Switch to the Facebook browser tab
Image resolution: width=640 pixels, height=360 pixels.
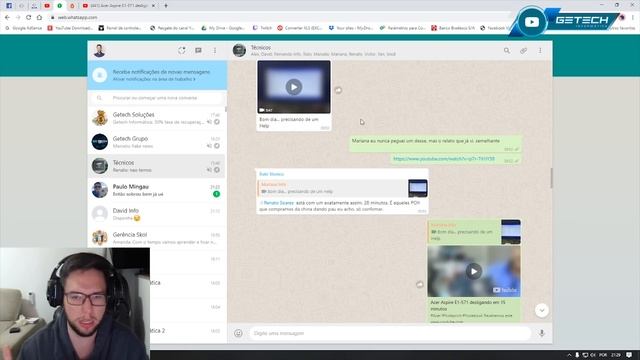click(9, 6)
